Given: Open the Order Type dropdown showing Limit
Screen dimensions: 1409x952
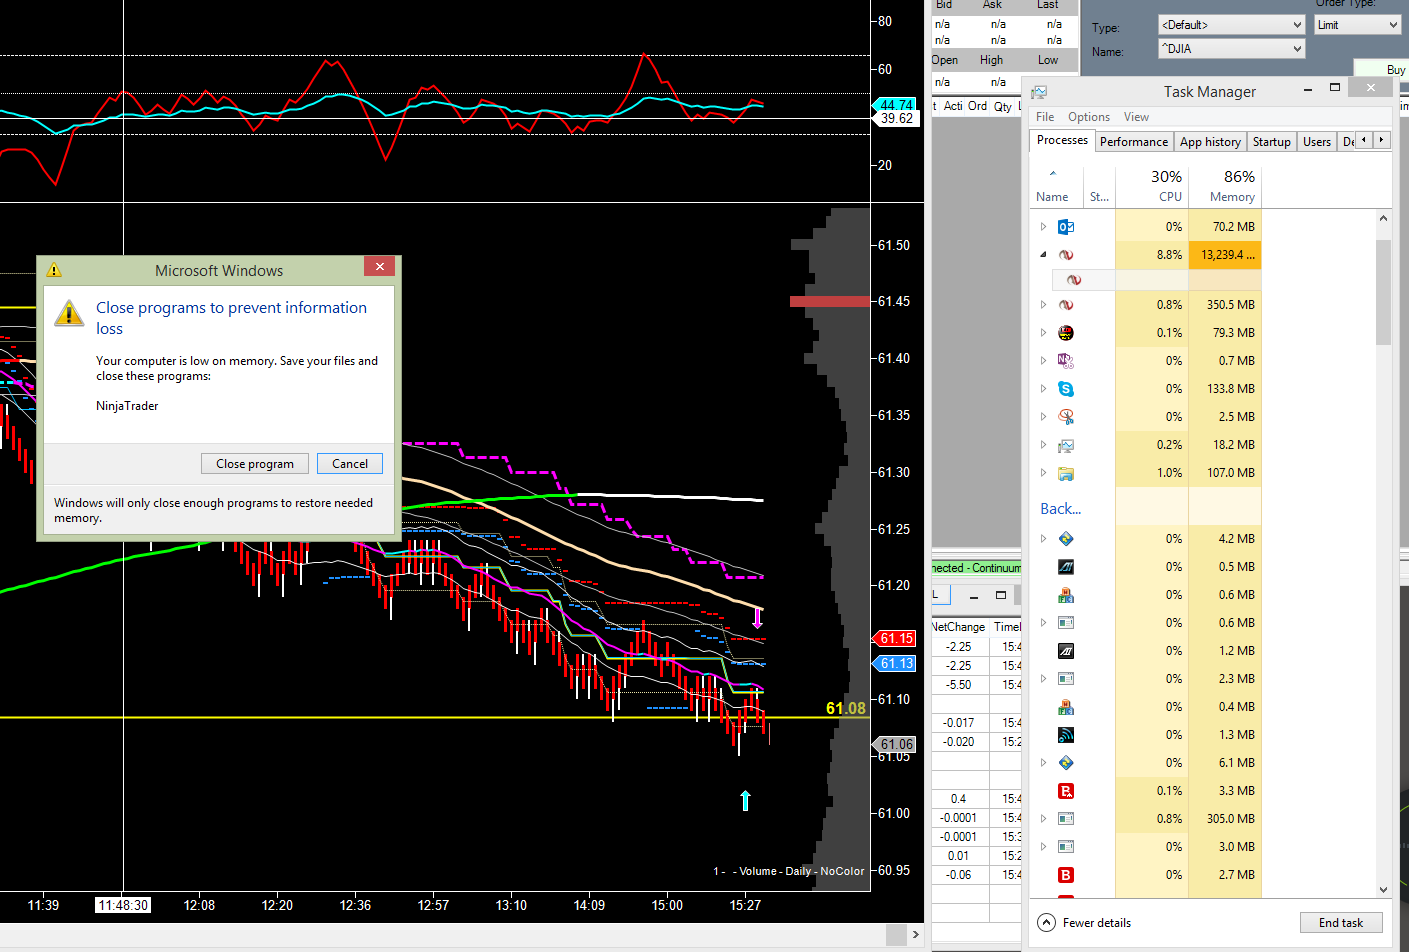Looking at the screenshot, I should coord(1357,25).
